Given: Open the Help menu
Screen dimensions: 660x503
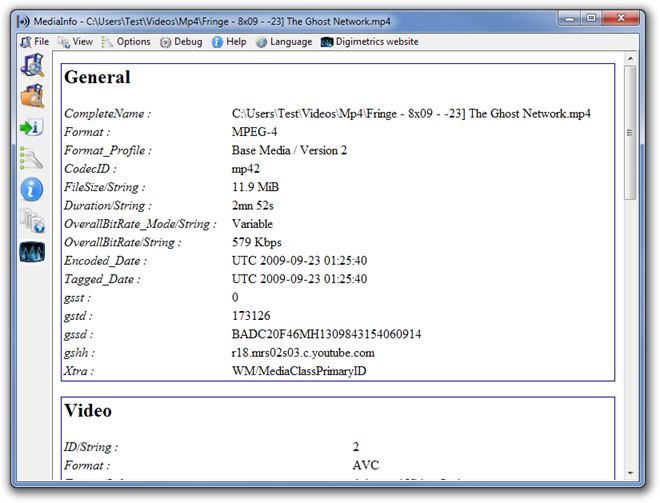Looking at the screenshot, I should [229, 42].
